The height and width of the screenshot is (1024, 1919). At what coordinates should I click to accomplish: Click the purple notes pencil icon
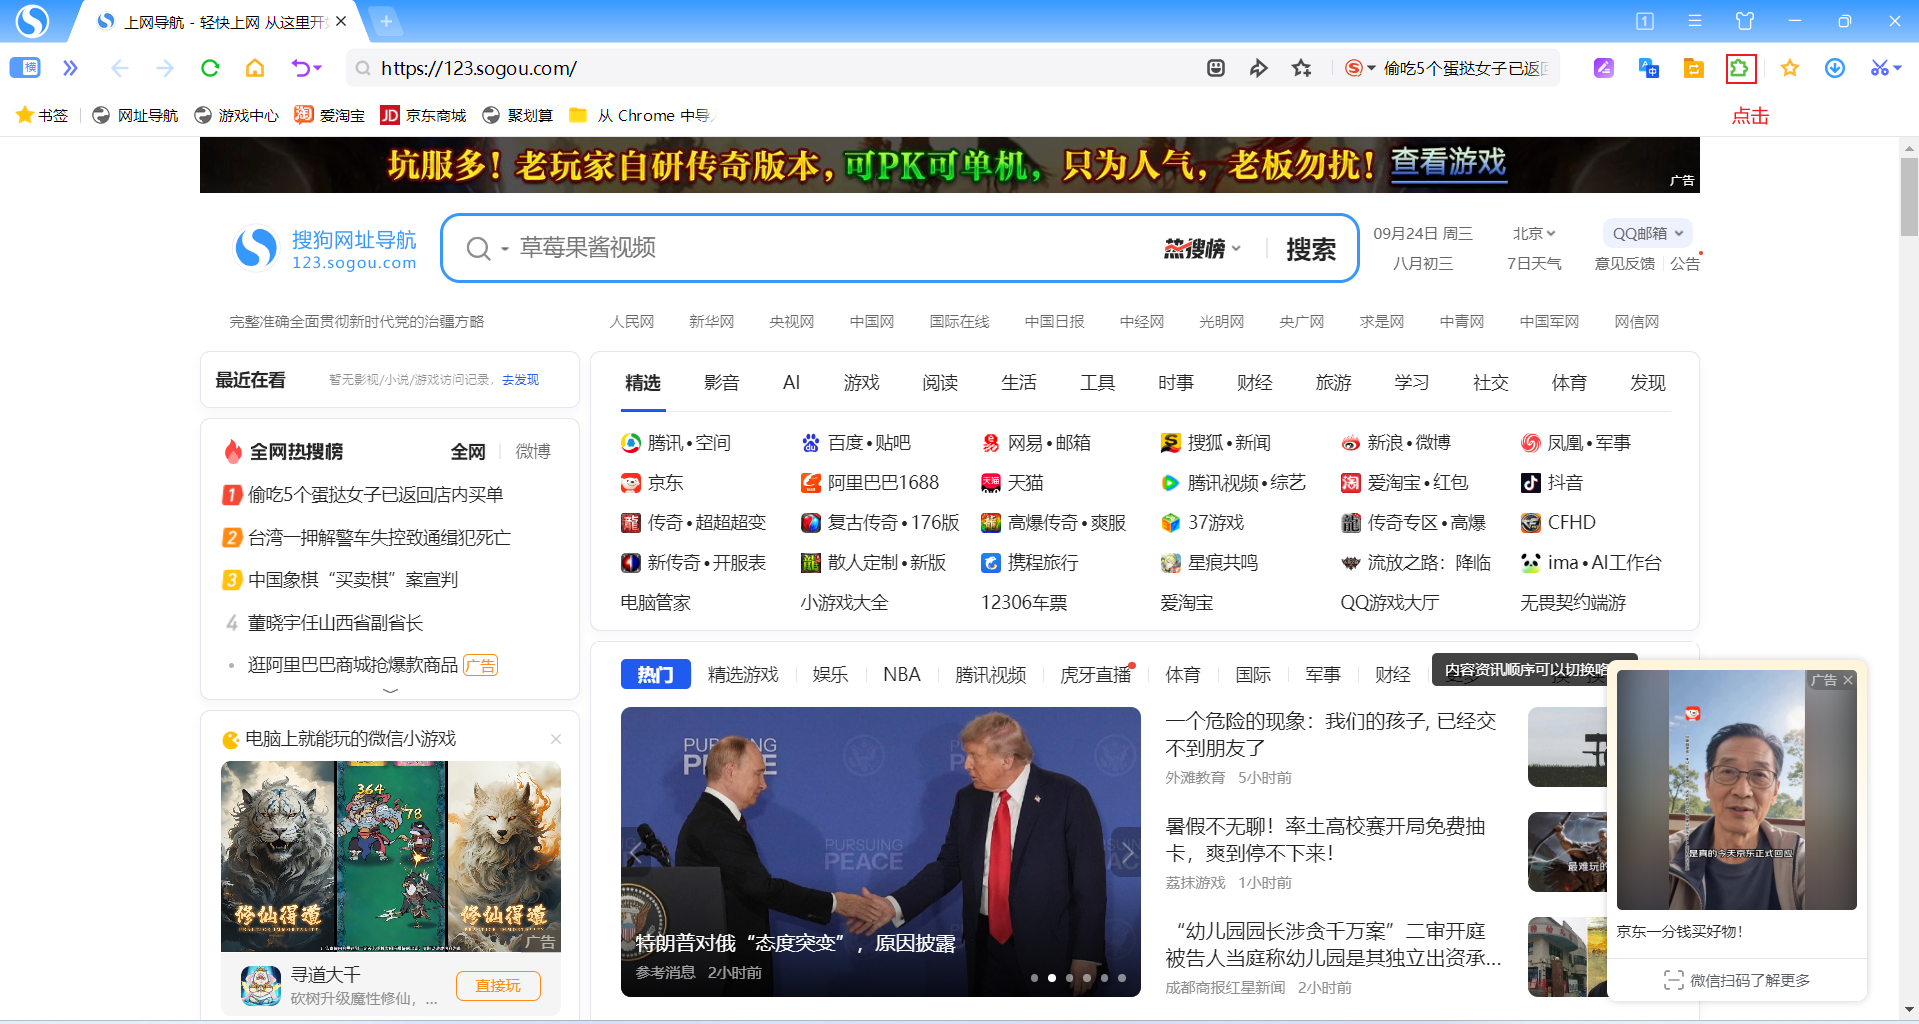coord(1604,68)
